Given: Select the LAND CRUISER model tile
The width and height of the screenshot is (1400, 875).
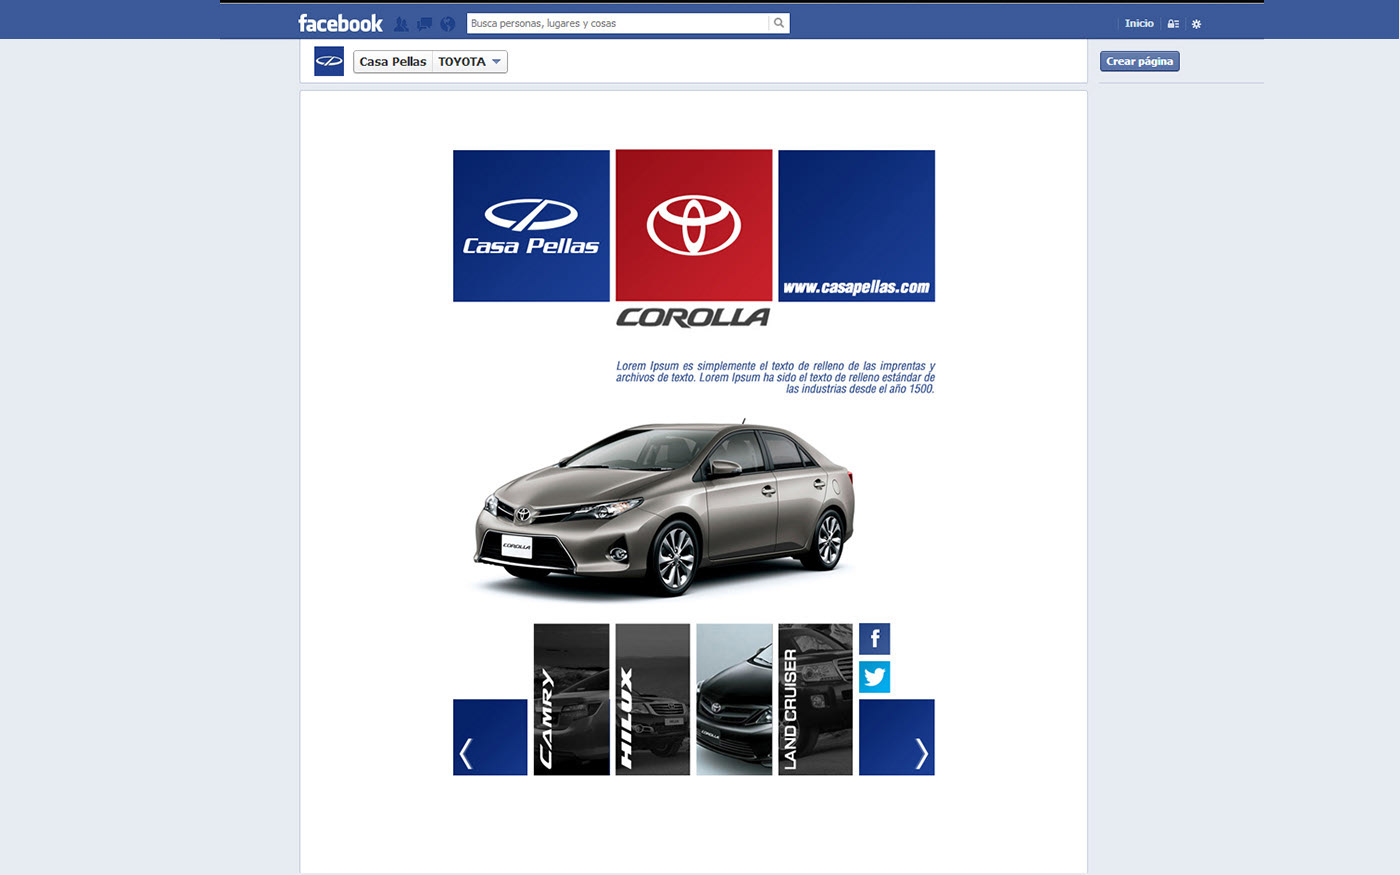Looking at the screenshot, I should point(815,699).
